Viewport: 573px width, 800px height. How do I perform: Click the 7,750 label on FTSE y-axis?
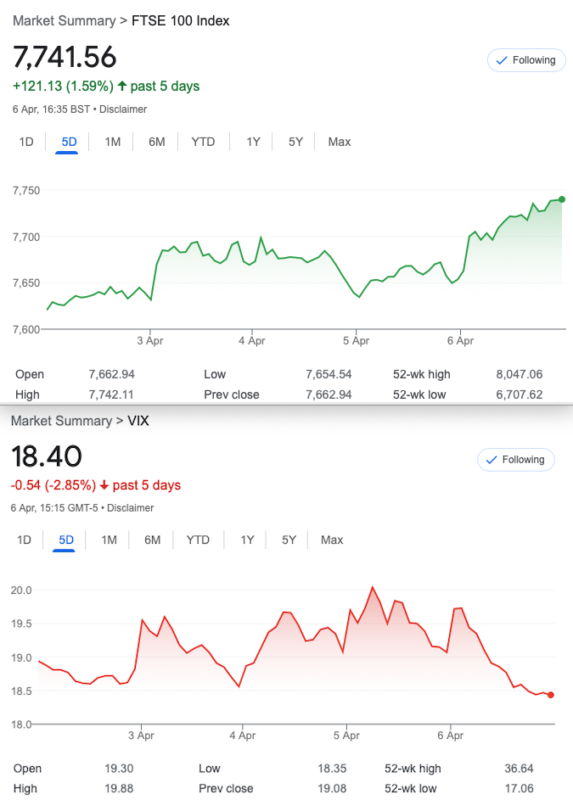[x=26, y=191]
